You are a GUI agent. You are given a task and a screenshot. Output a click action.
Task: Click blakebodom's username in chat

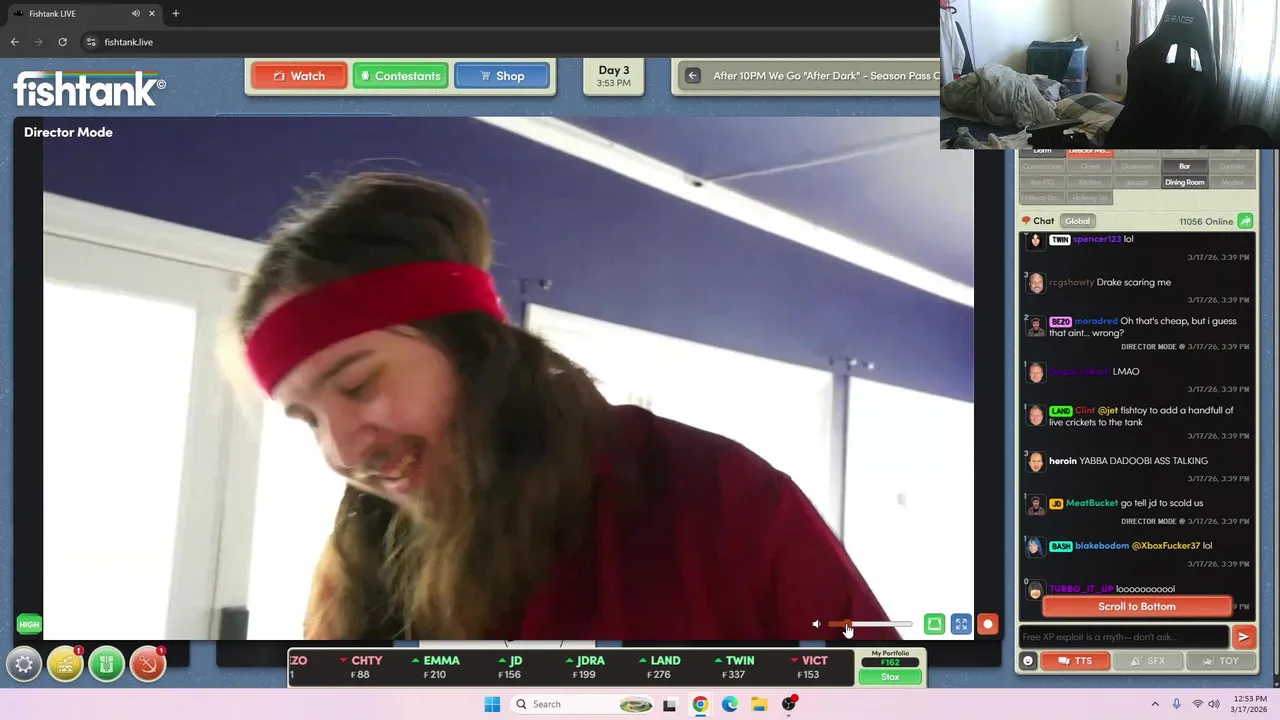pos(1102,546)
